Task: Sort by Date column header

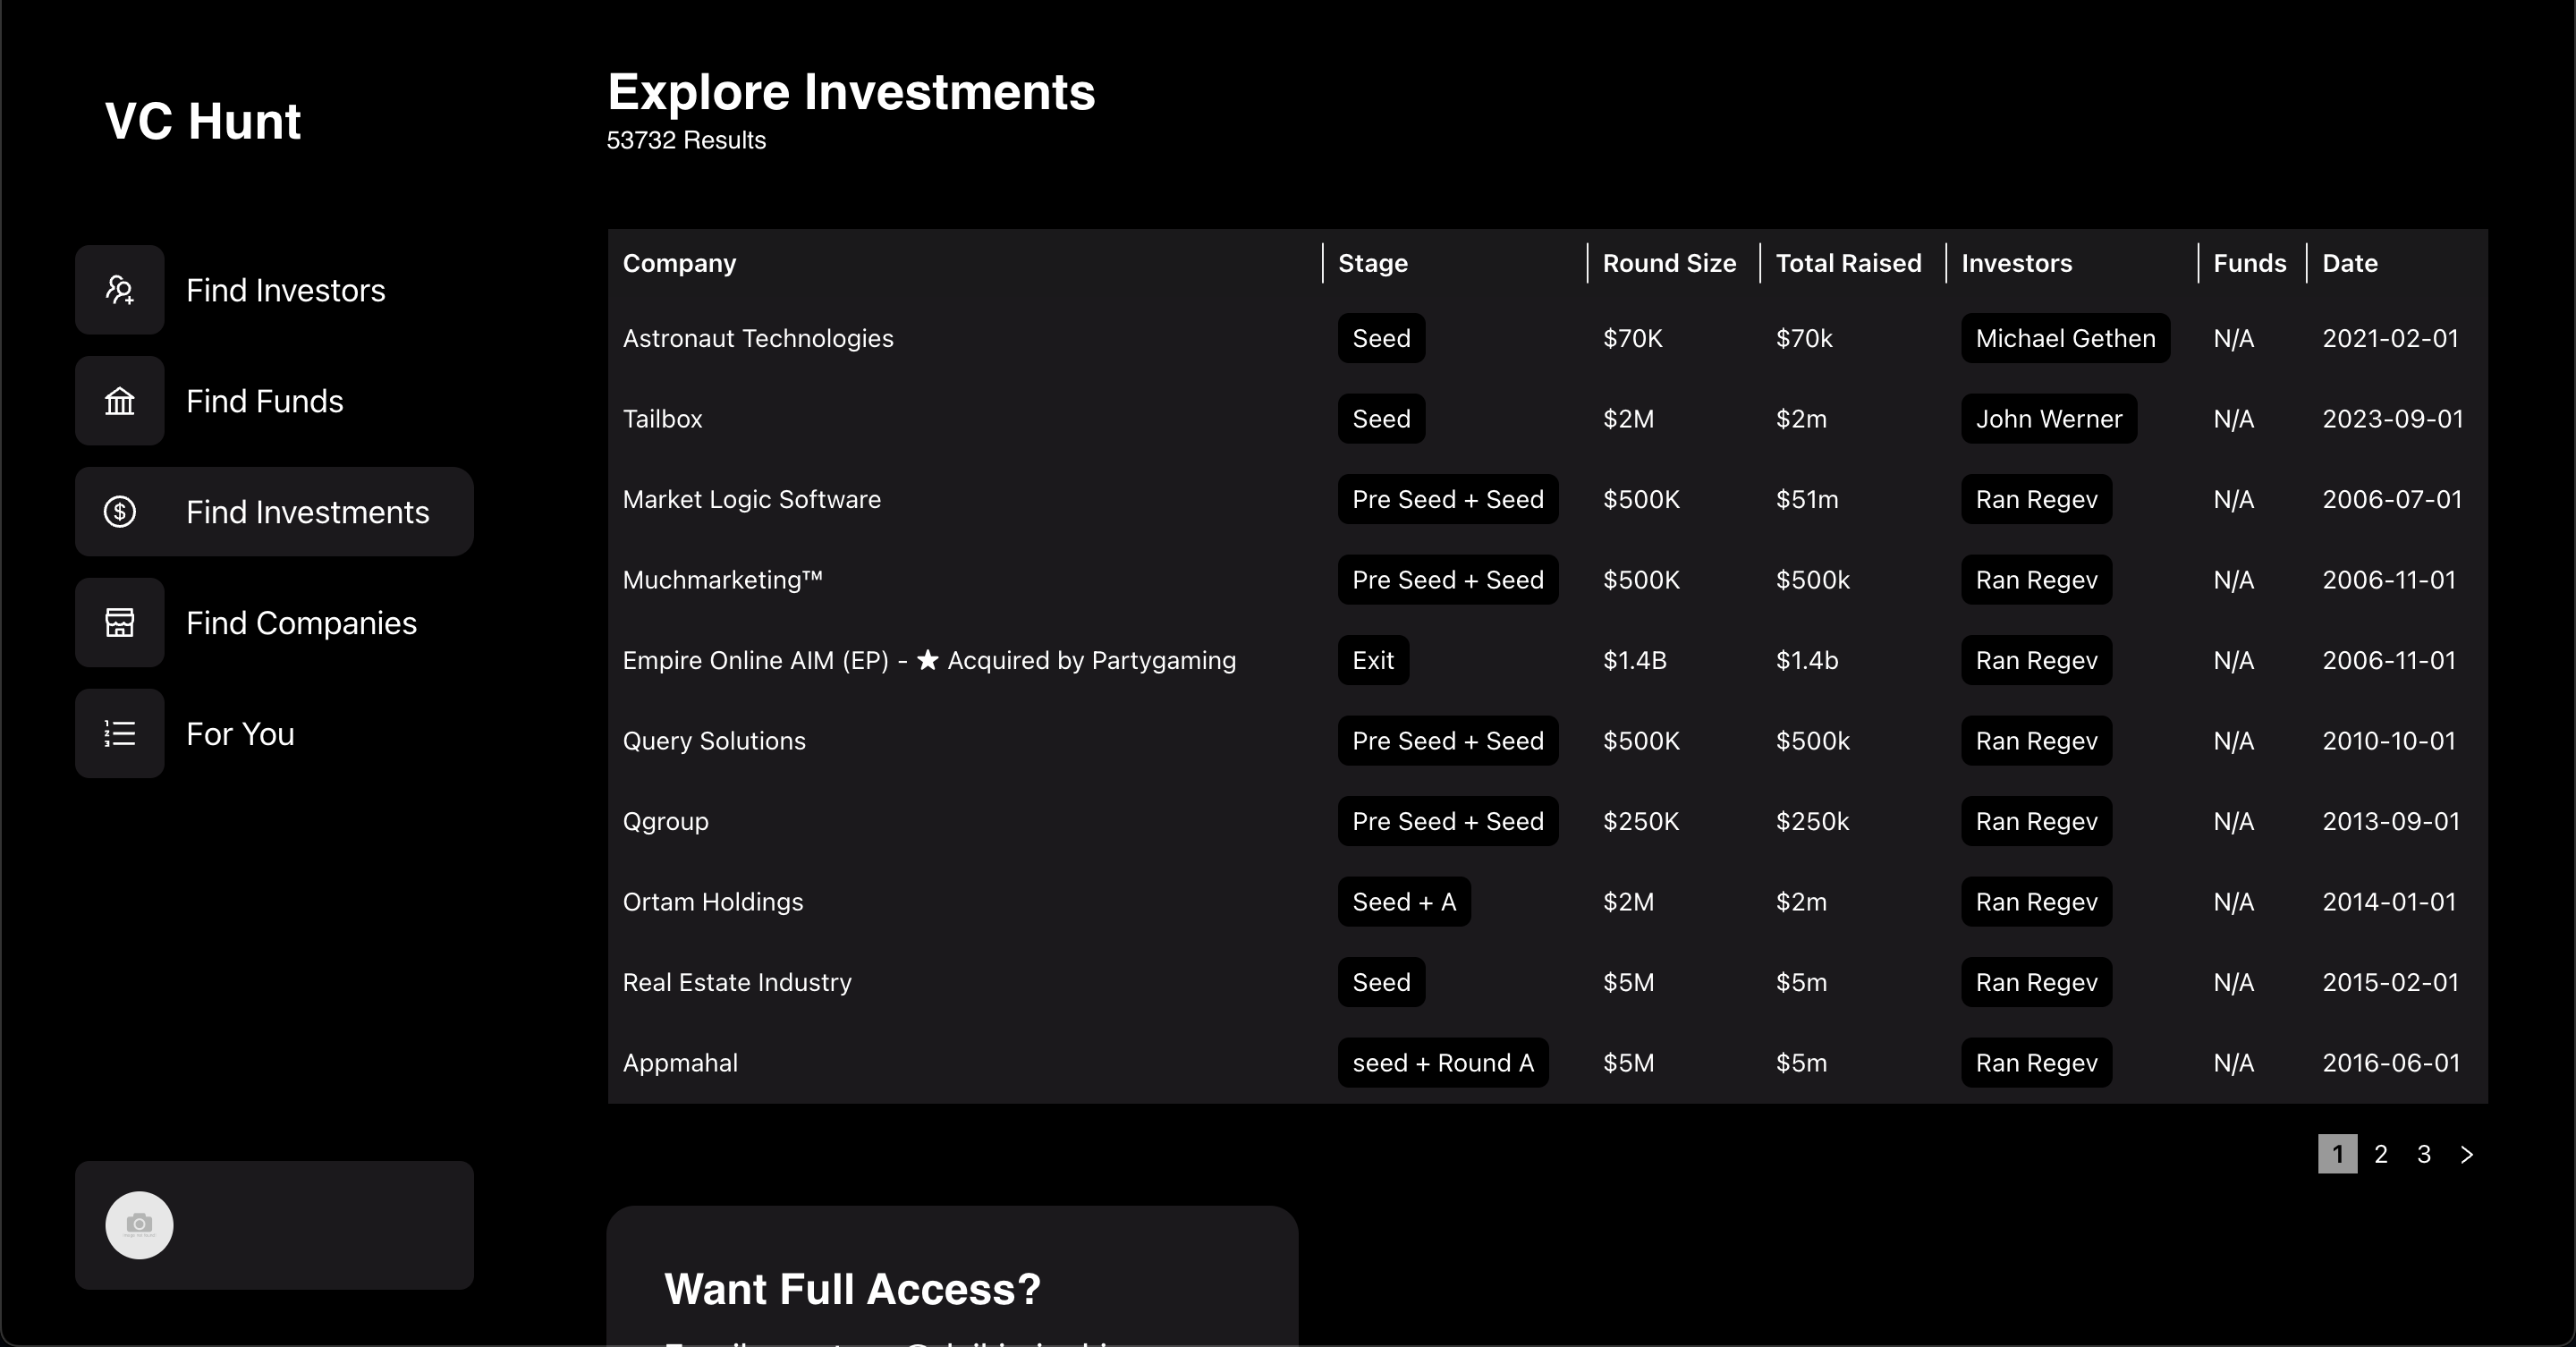Action: (2349, 263)
